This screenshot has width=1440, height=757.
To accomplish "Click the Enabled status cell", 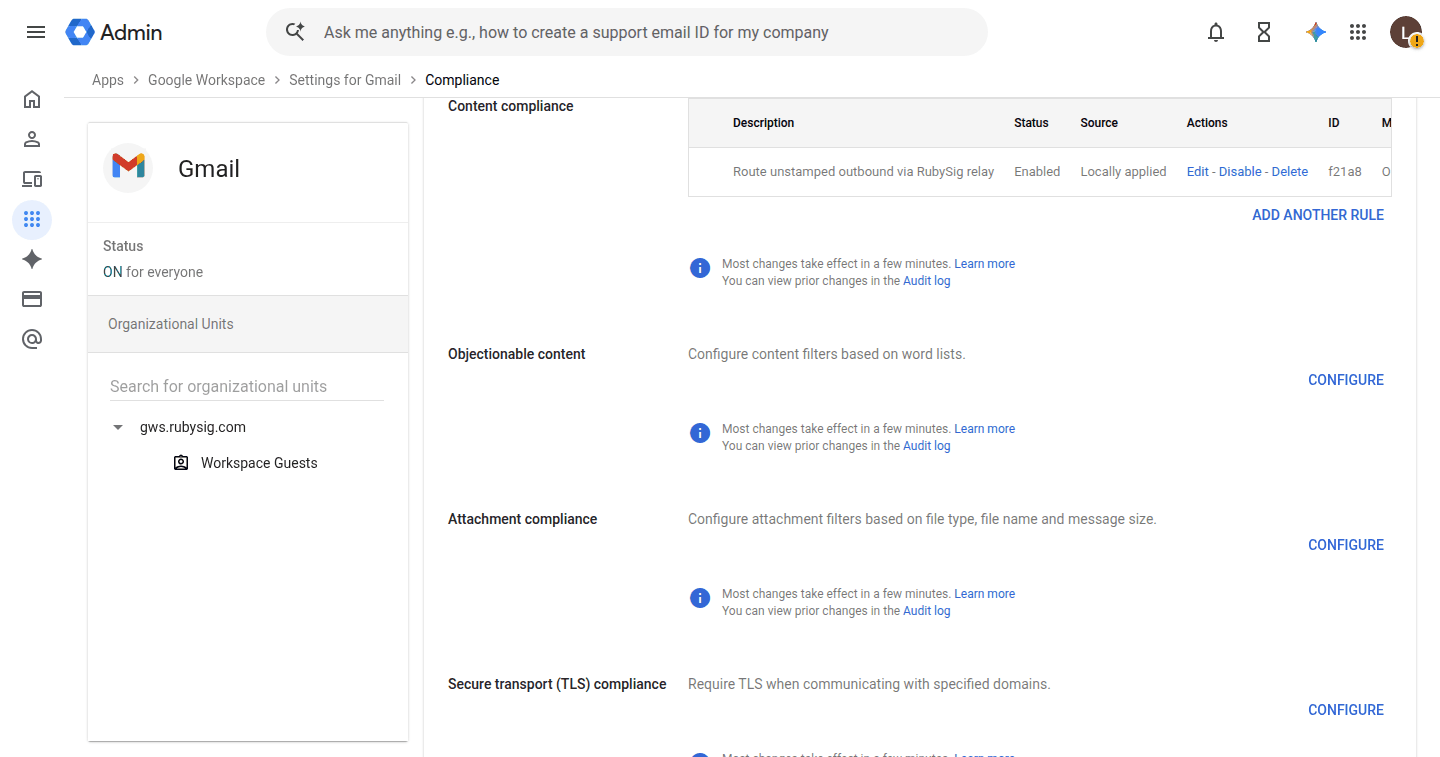I will [x=1037, y=172].
